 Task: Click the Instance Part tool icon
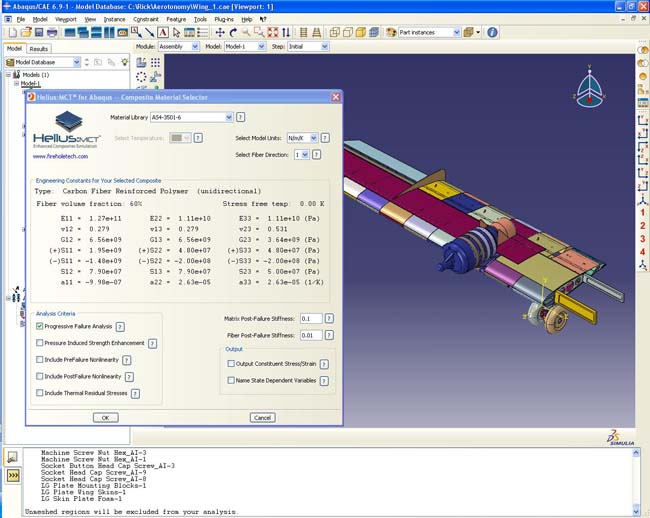141,63
